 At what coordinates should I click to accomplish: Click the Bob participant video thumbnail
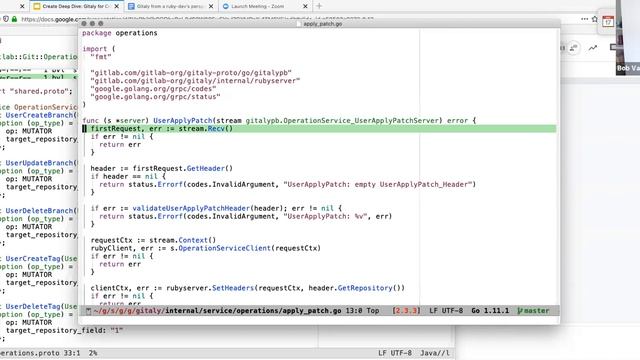tap(628, 38)
